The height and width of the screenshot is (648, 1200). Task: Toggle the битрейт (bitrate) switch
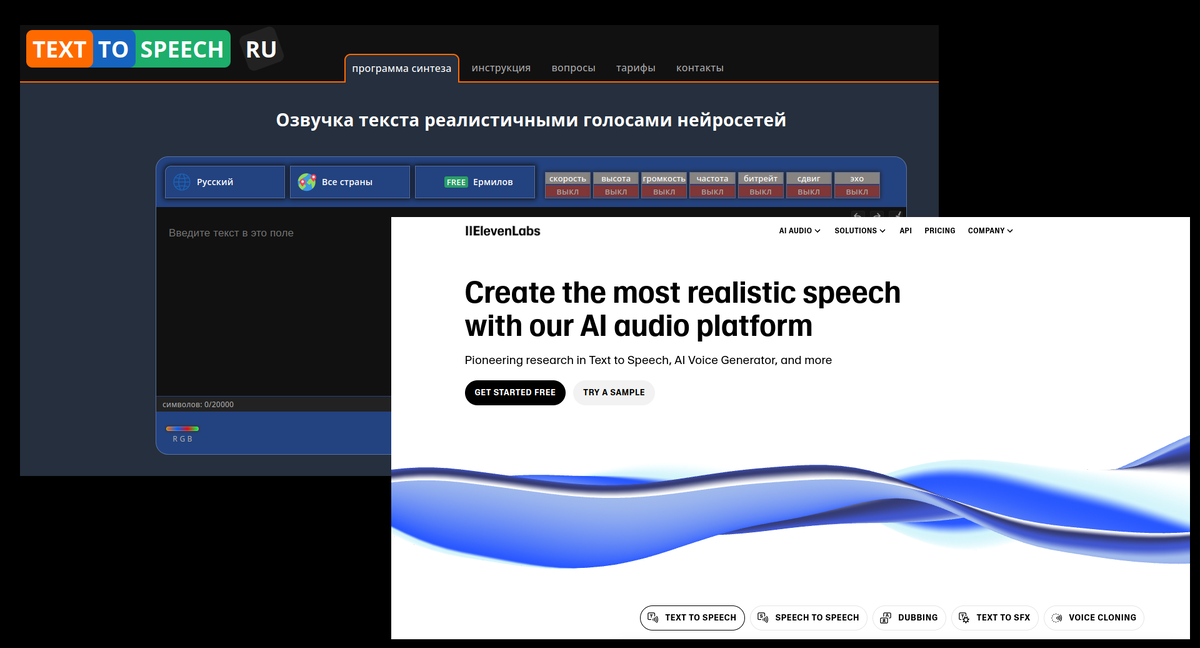tap(760, 185)
